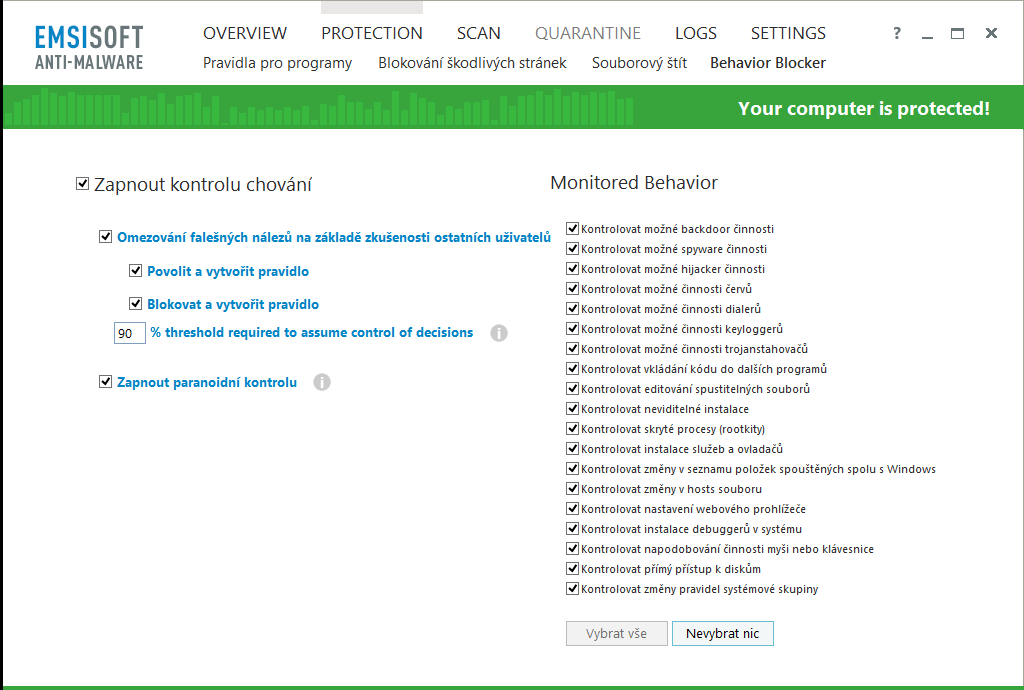Open help via question mark icon
Image resolution: width=1024 pixels, height=690 pixels.
(897, 33)
